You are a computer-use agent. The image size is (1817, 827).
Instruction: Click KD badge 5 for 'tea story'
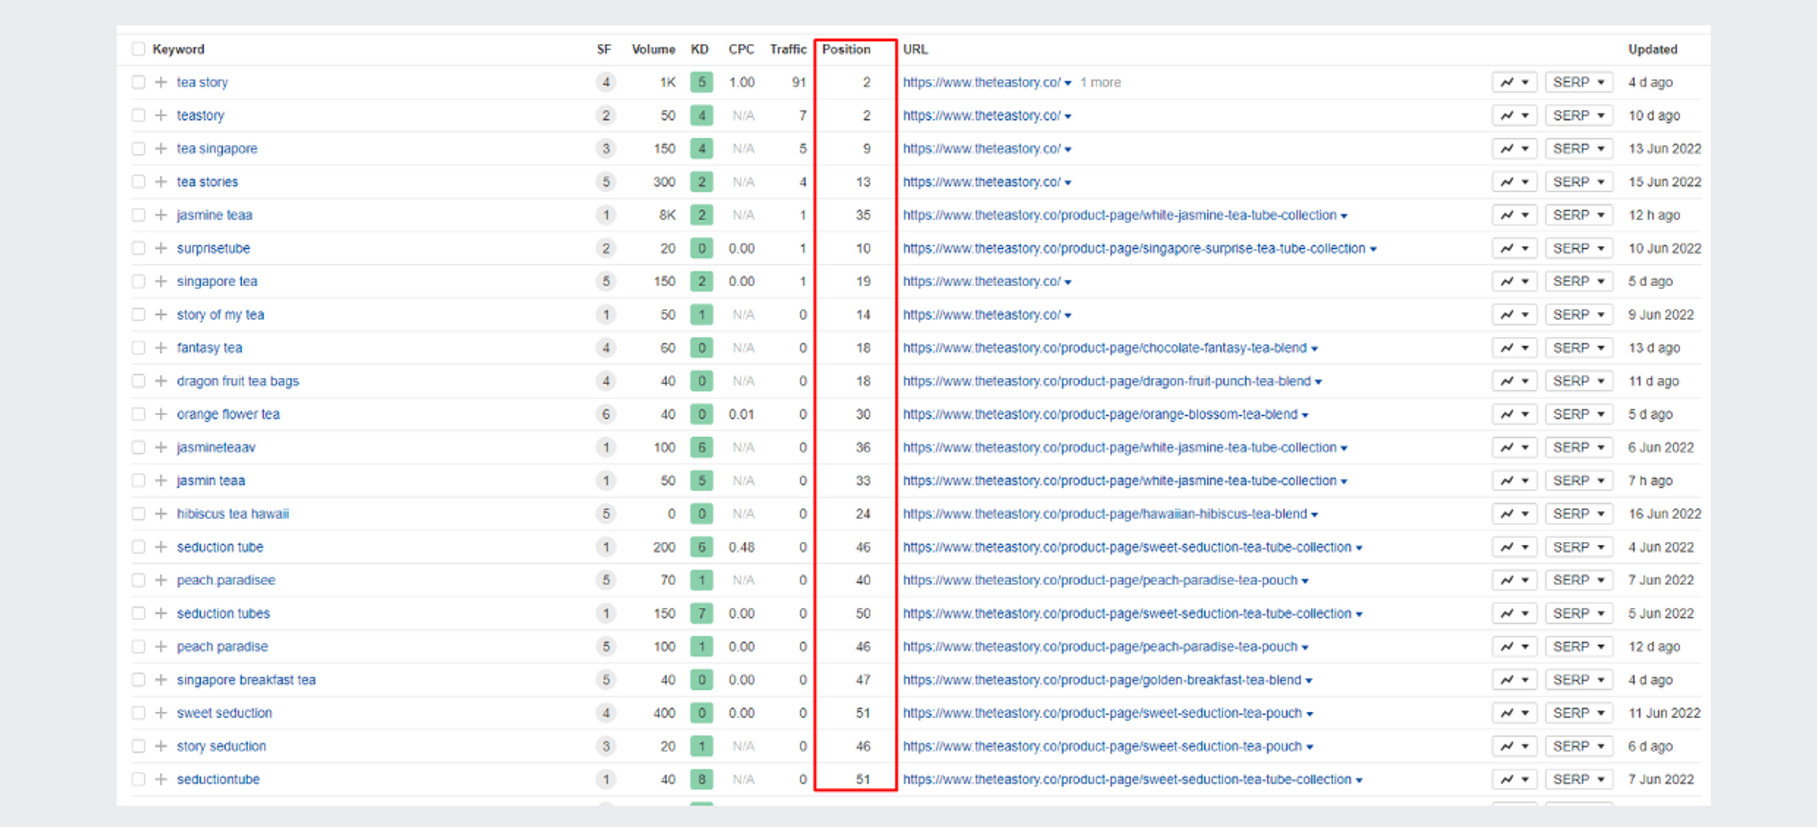coord(701,82)
